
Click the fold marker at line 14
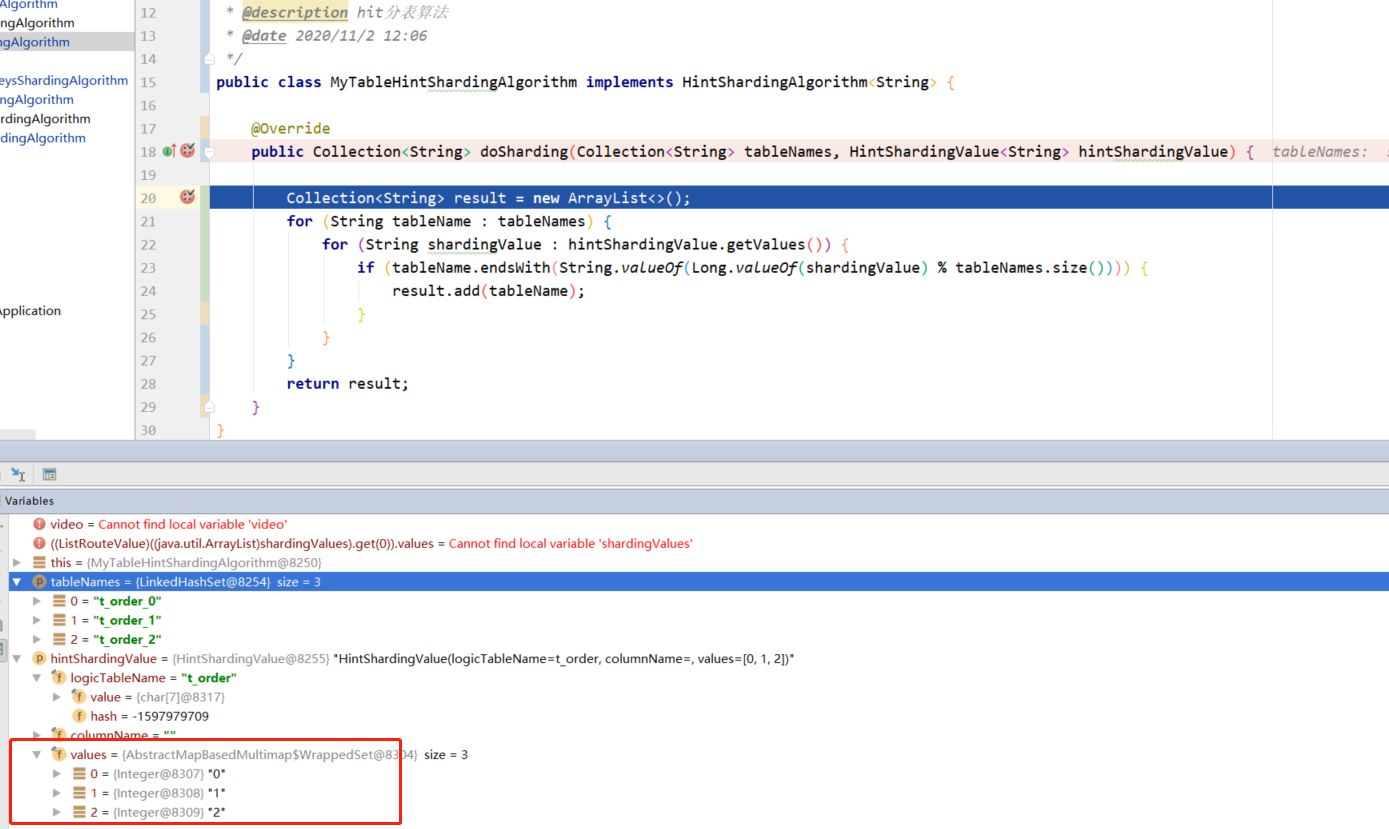209,59
